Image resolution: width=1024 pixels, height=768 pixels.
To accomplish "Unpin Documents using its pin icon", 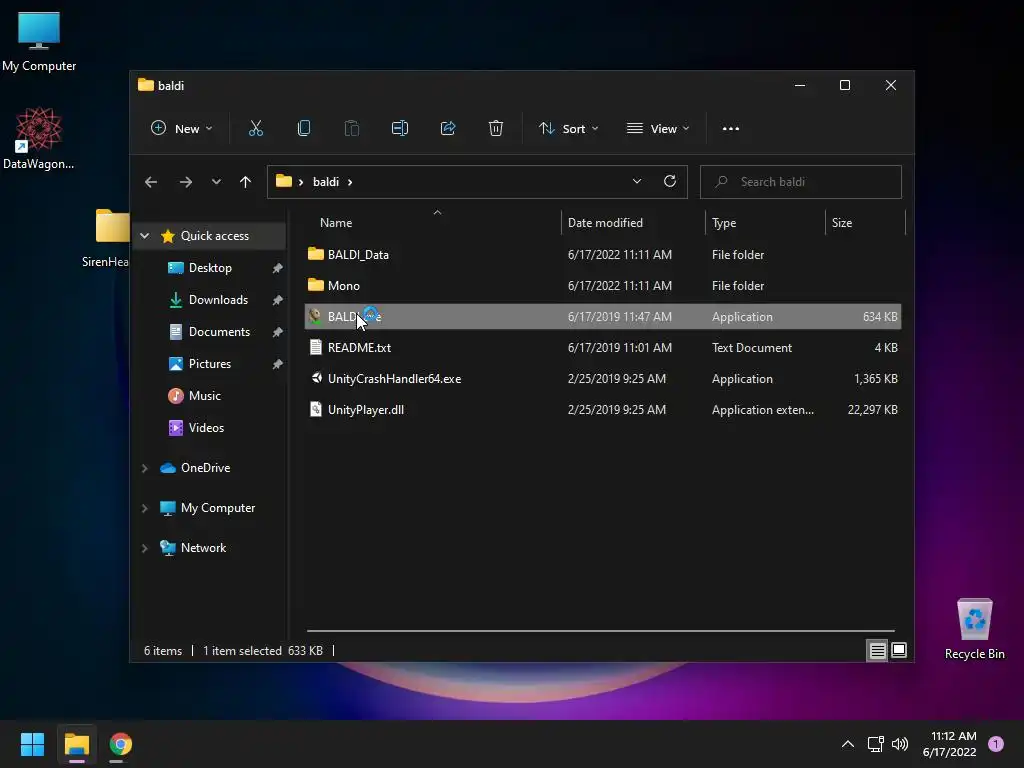I will 278,332.
